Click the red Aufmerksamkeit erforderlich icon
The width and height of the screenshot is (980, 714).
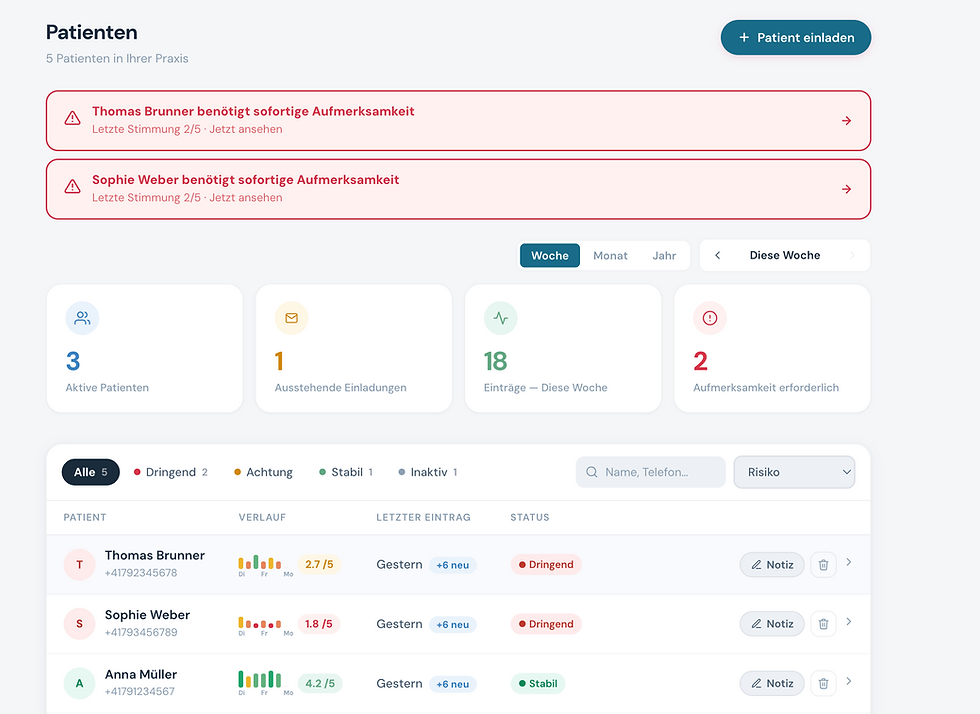coord(709,318)
